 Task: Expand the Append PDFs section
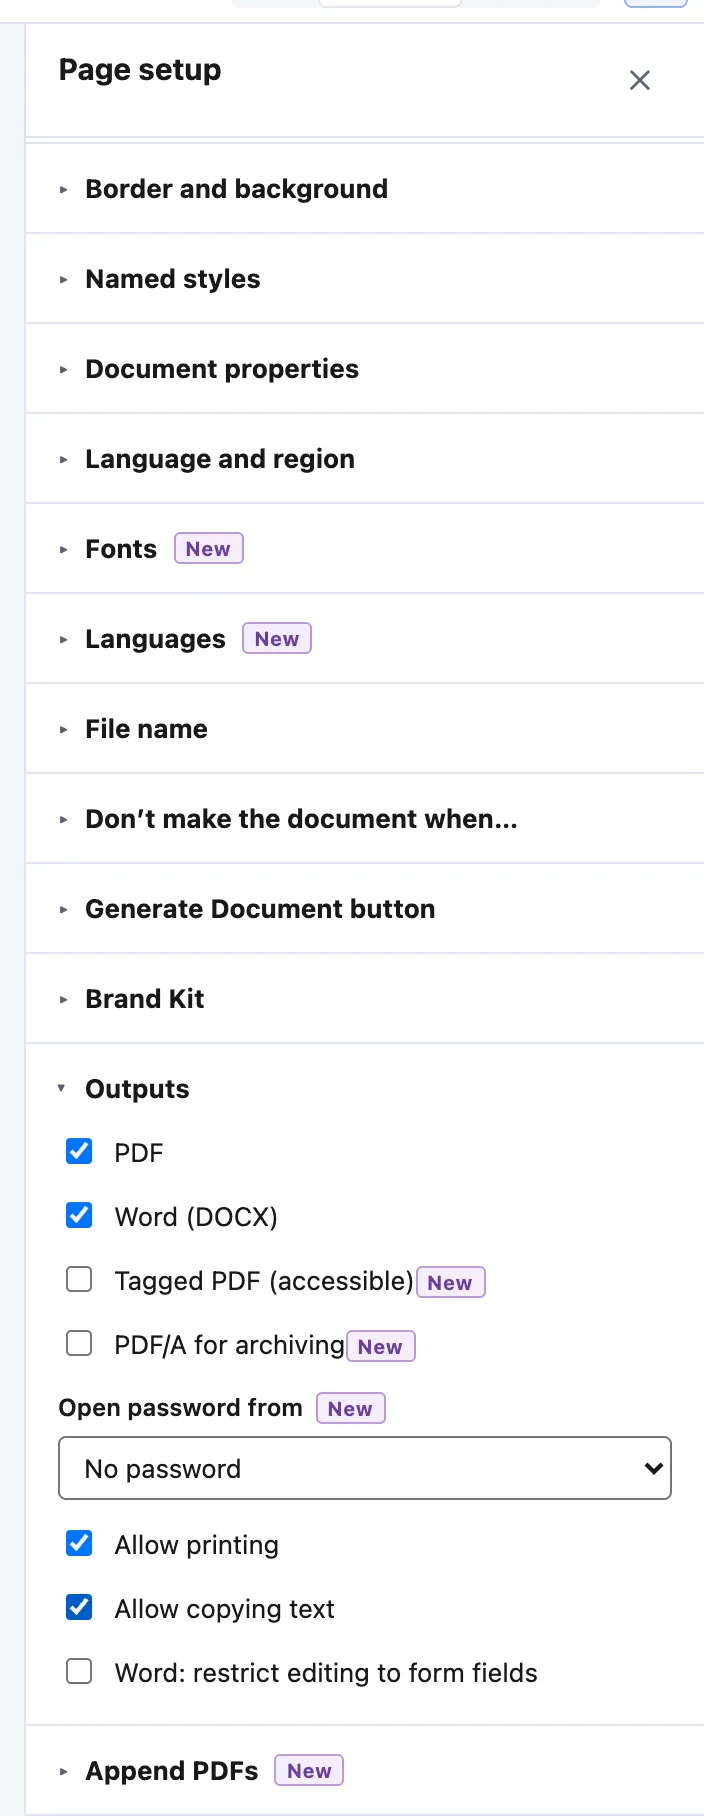pos(365,1771)
